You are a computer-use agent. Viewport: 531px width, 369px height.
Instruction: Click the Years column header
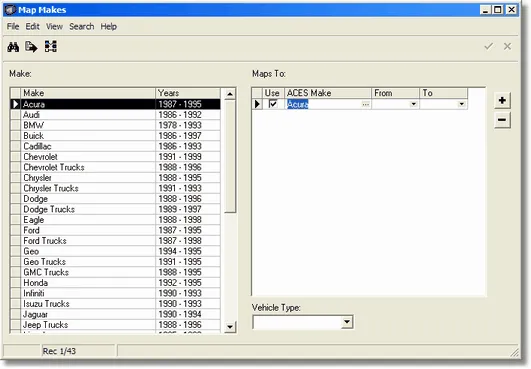click(x=188, y=93)
